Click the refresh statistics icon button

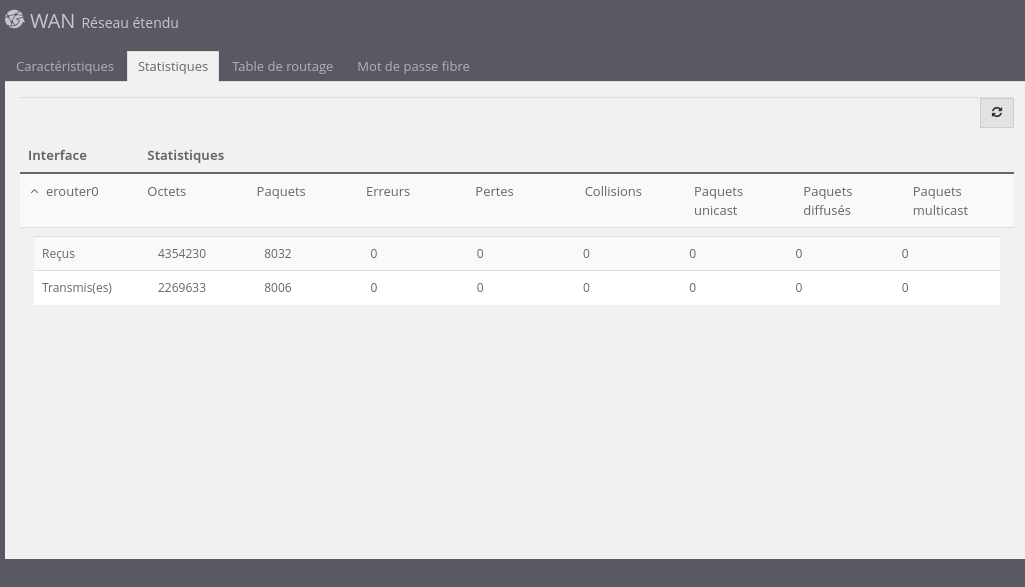pos(996,112)
